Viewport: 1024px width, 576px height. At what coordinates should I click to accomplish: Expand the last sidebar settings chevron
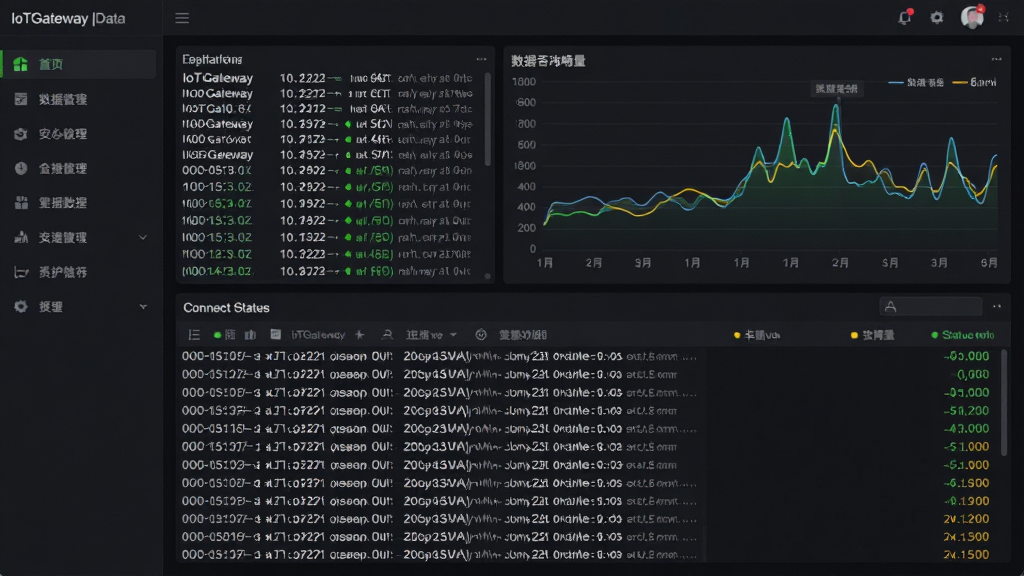[143, 307]
